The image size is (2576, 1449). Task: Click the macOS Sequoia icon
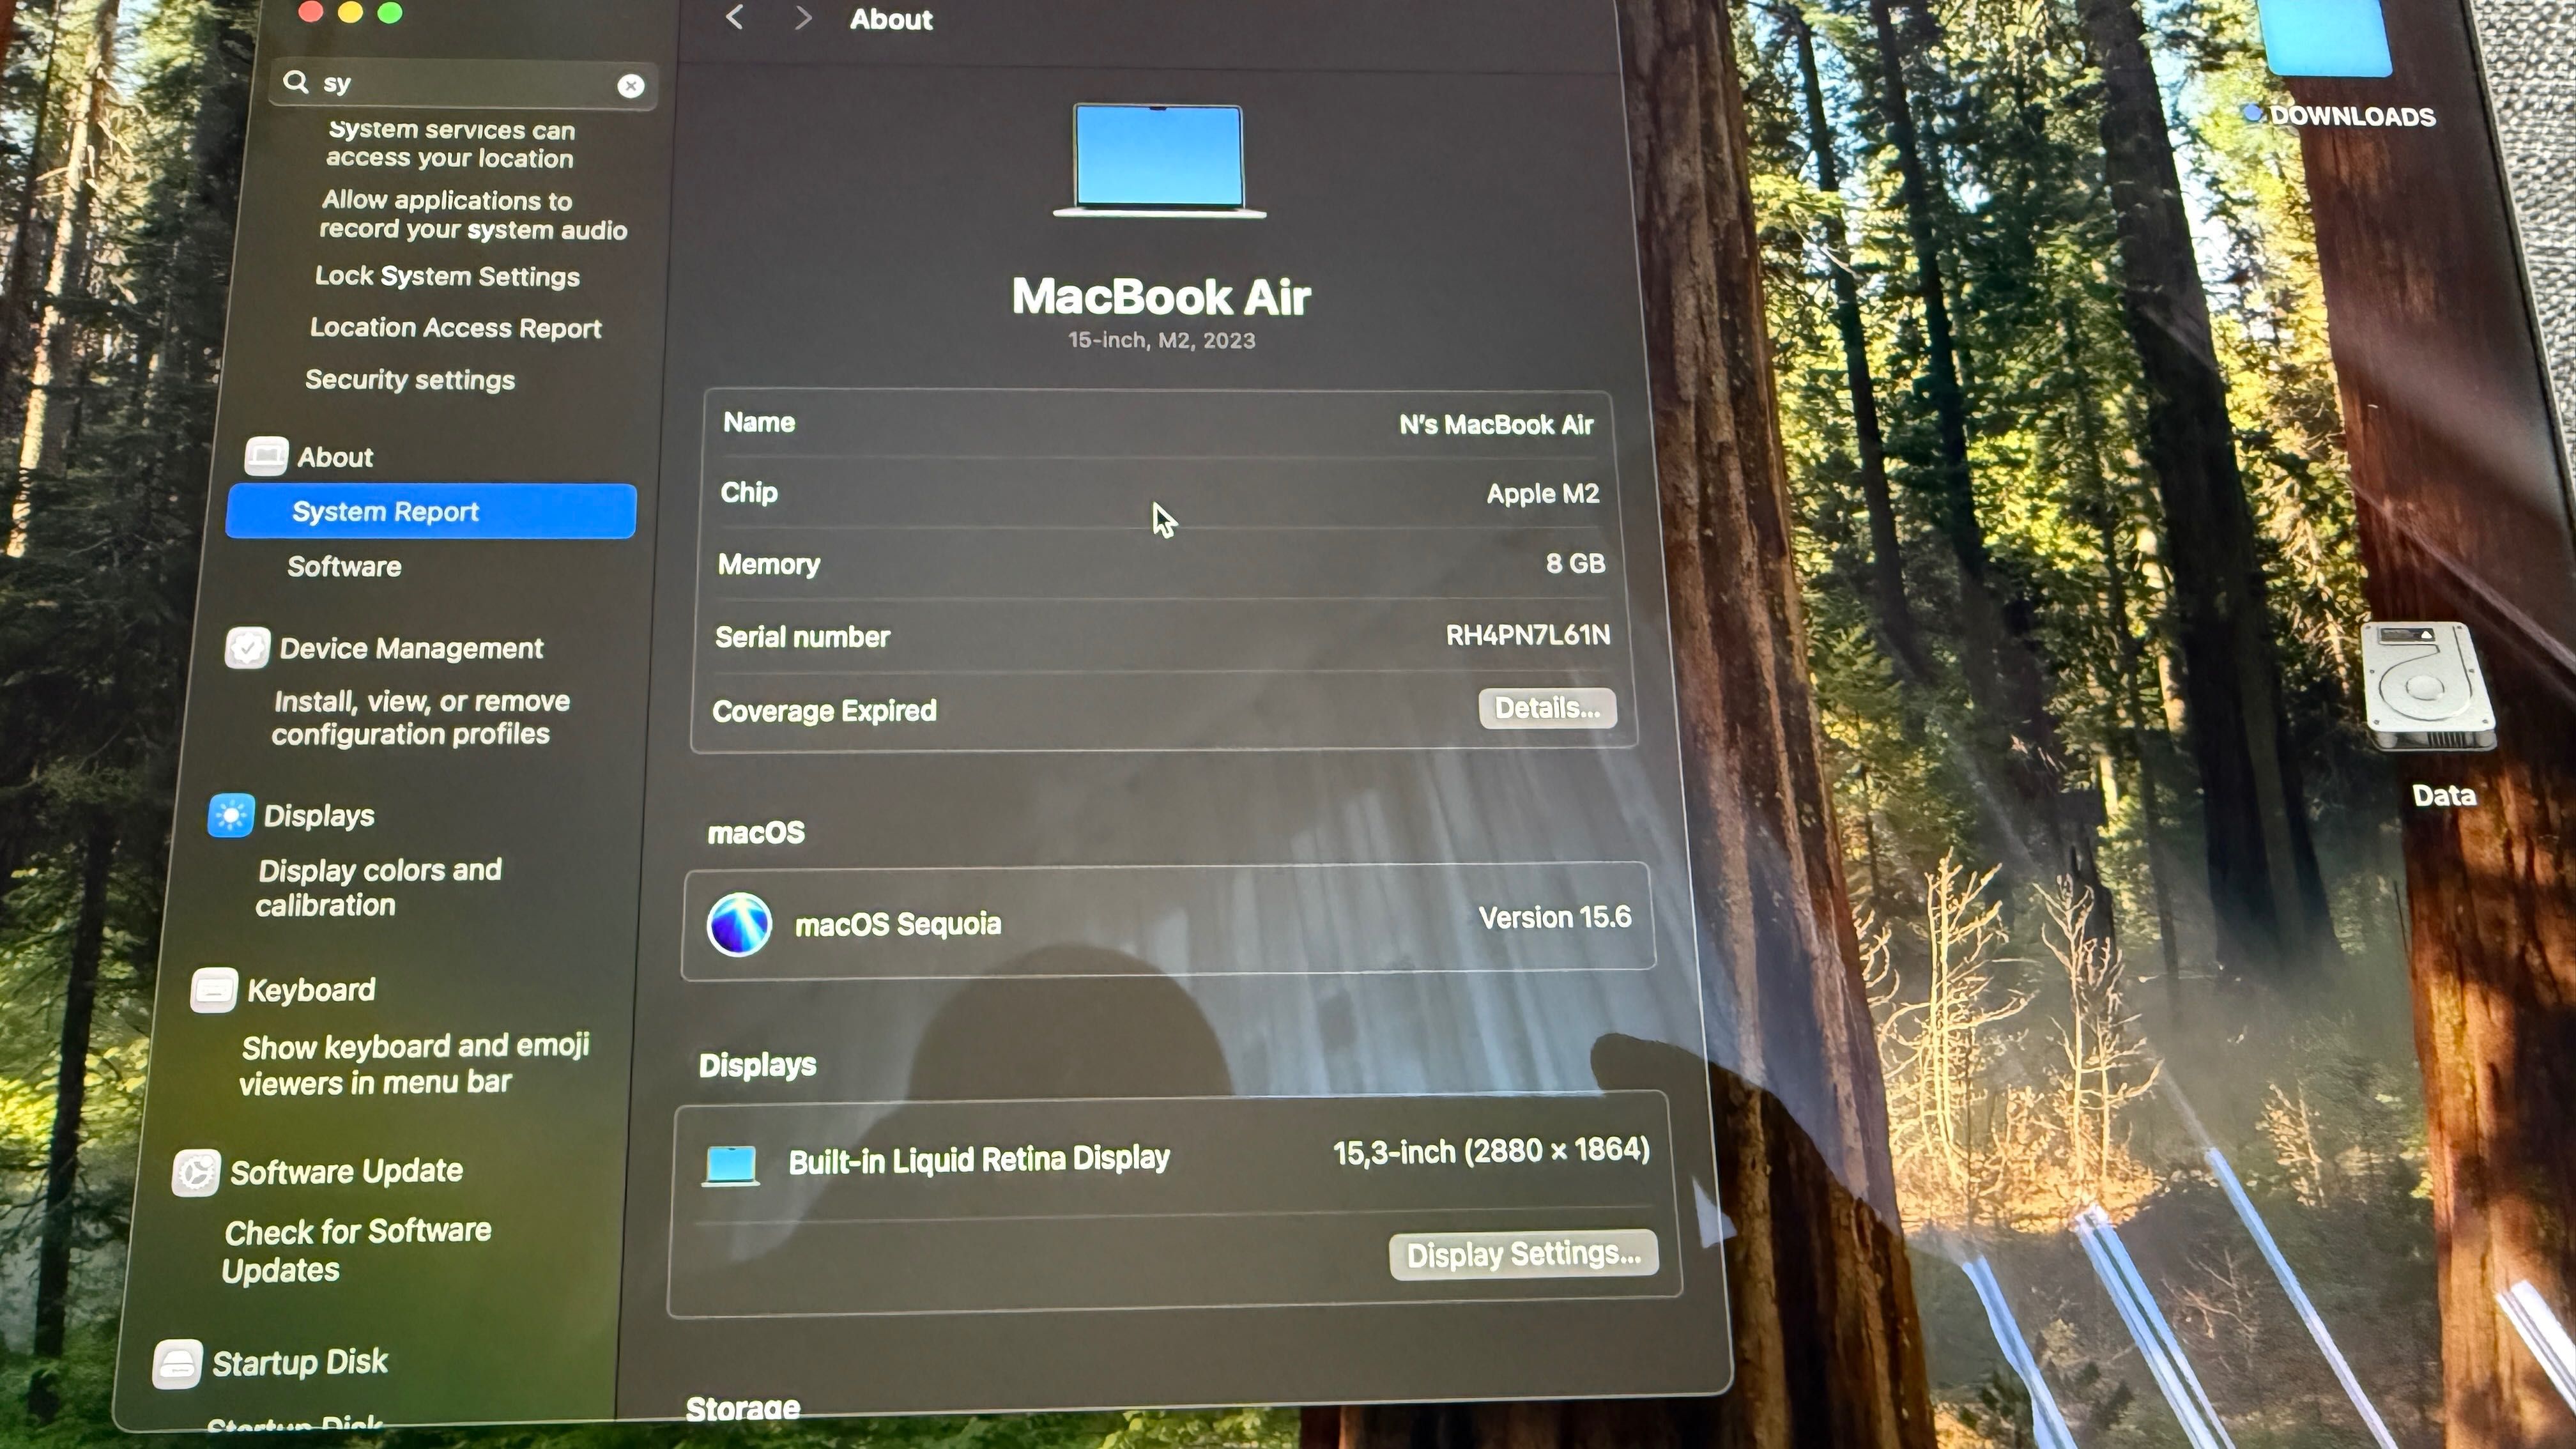tap(739, 924)
